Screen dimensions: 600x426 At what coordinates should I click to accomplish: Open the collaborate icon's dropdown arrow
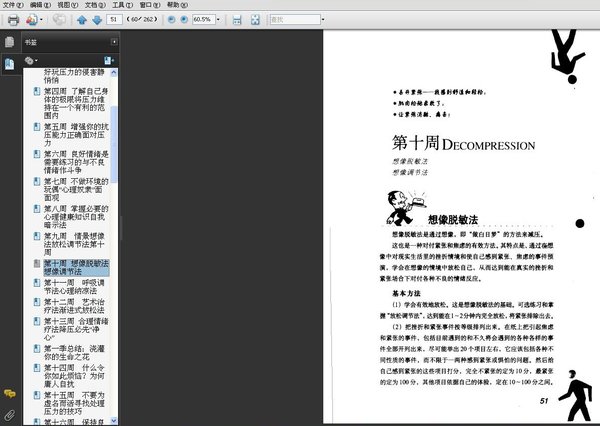pos(41,20)
